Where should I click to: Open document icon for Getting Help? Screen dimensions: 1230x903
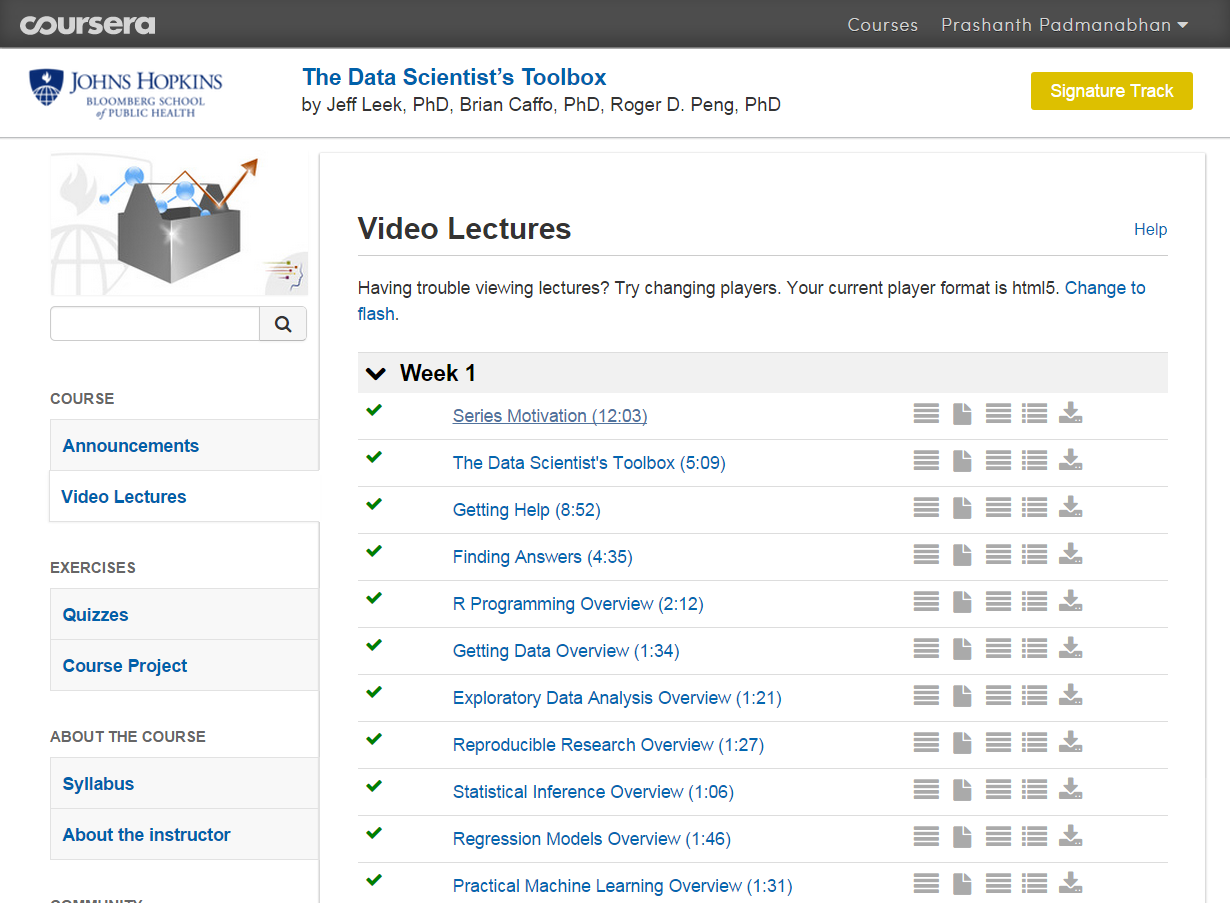tap(962, 507)
